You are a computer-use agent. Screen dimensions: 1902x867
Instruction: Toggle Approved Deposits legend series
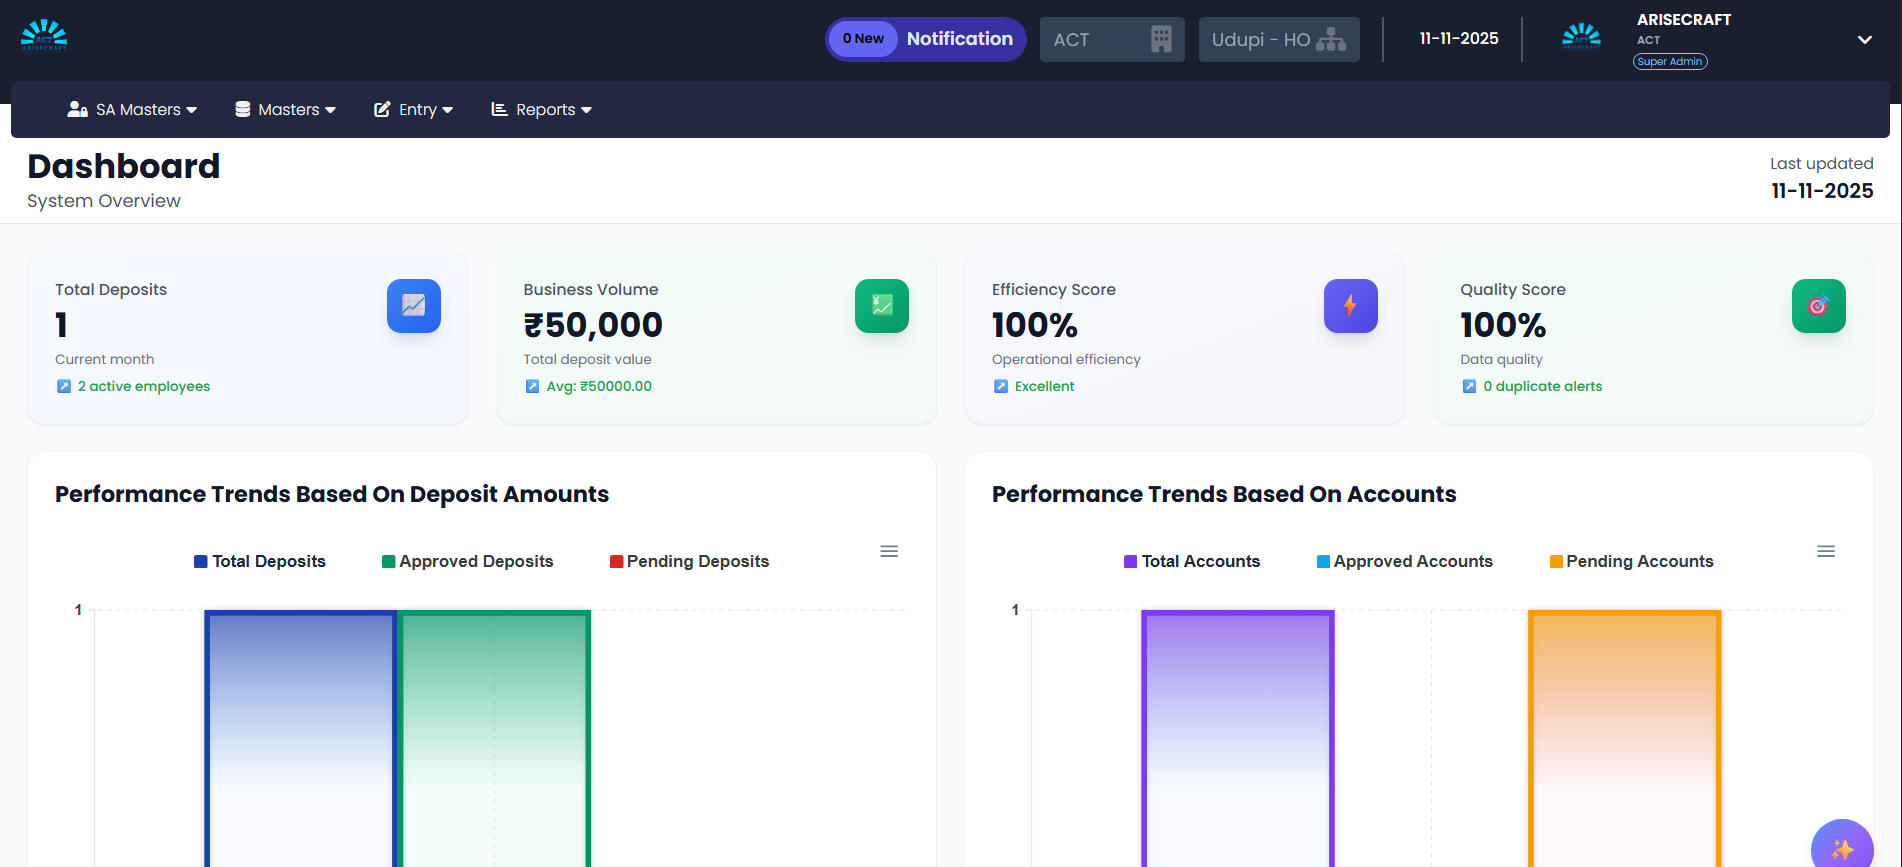(467, 562)
